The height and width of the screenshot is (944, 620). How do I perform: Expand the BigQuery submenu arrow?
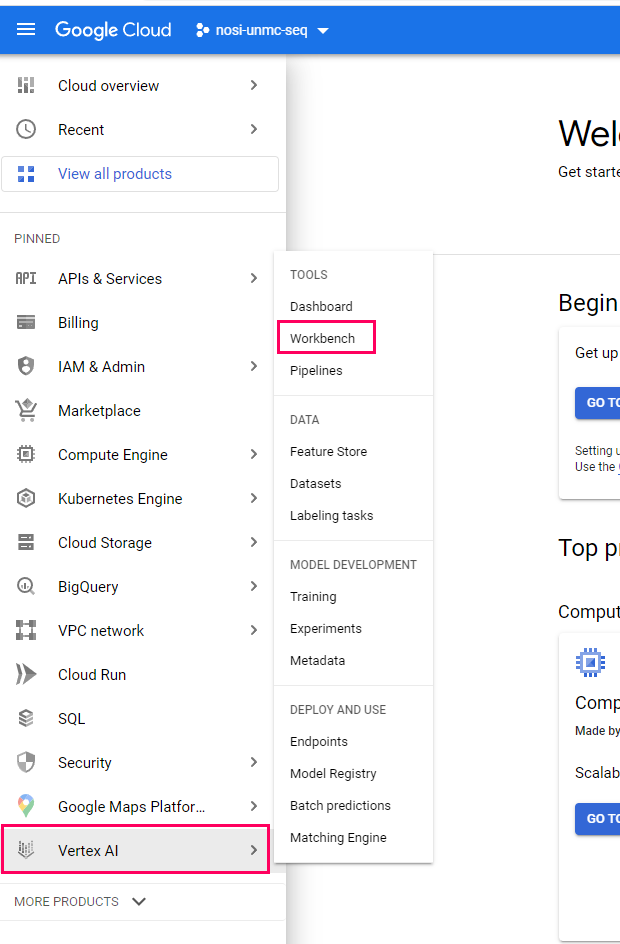click(253, 586)
